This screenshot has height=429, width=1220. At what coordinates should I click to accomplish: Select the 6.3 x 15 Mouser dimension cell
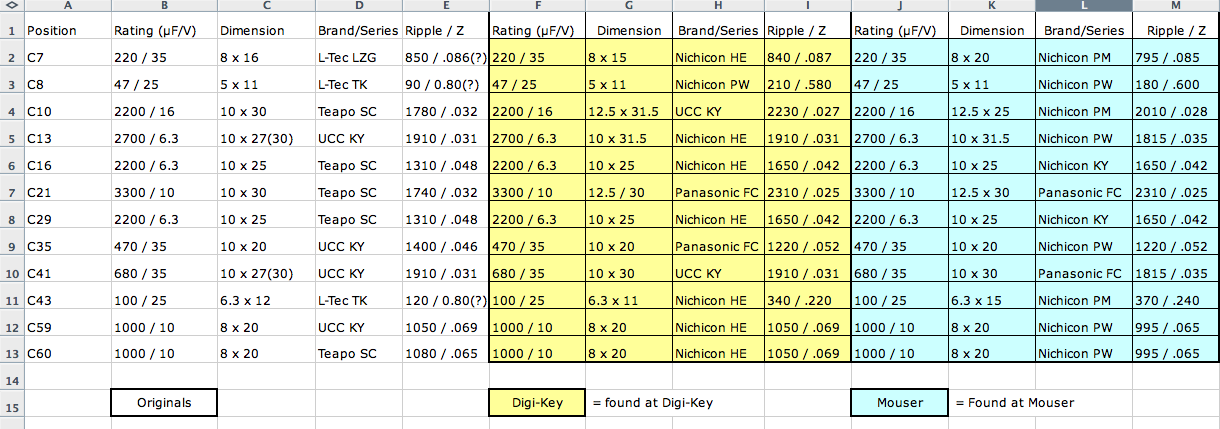990,300
